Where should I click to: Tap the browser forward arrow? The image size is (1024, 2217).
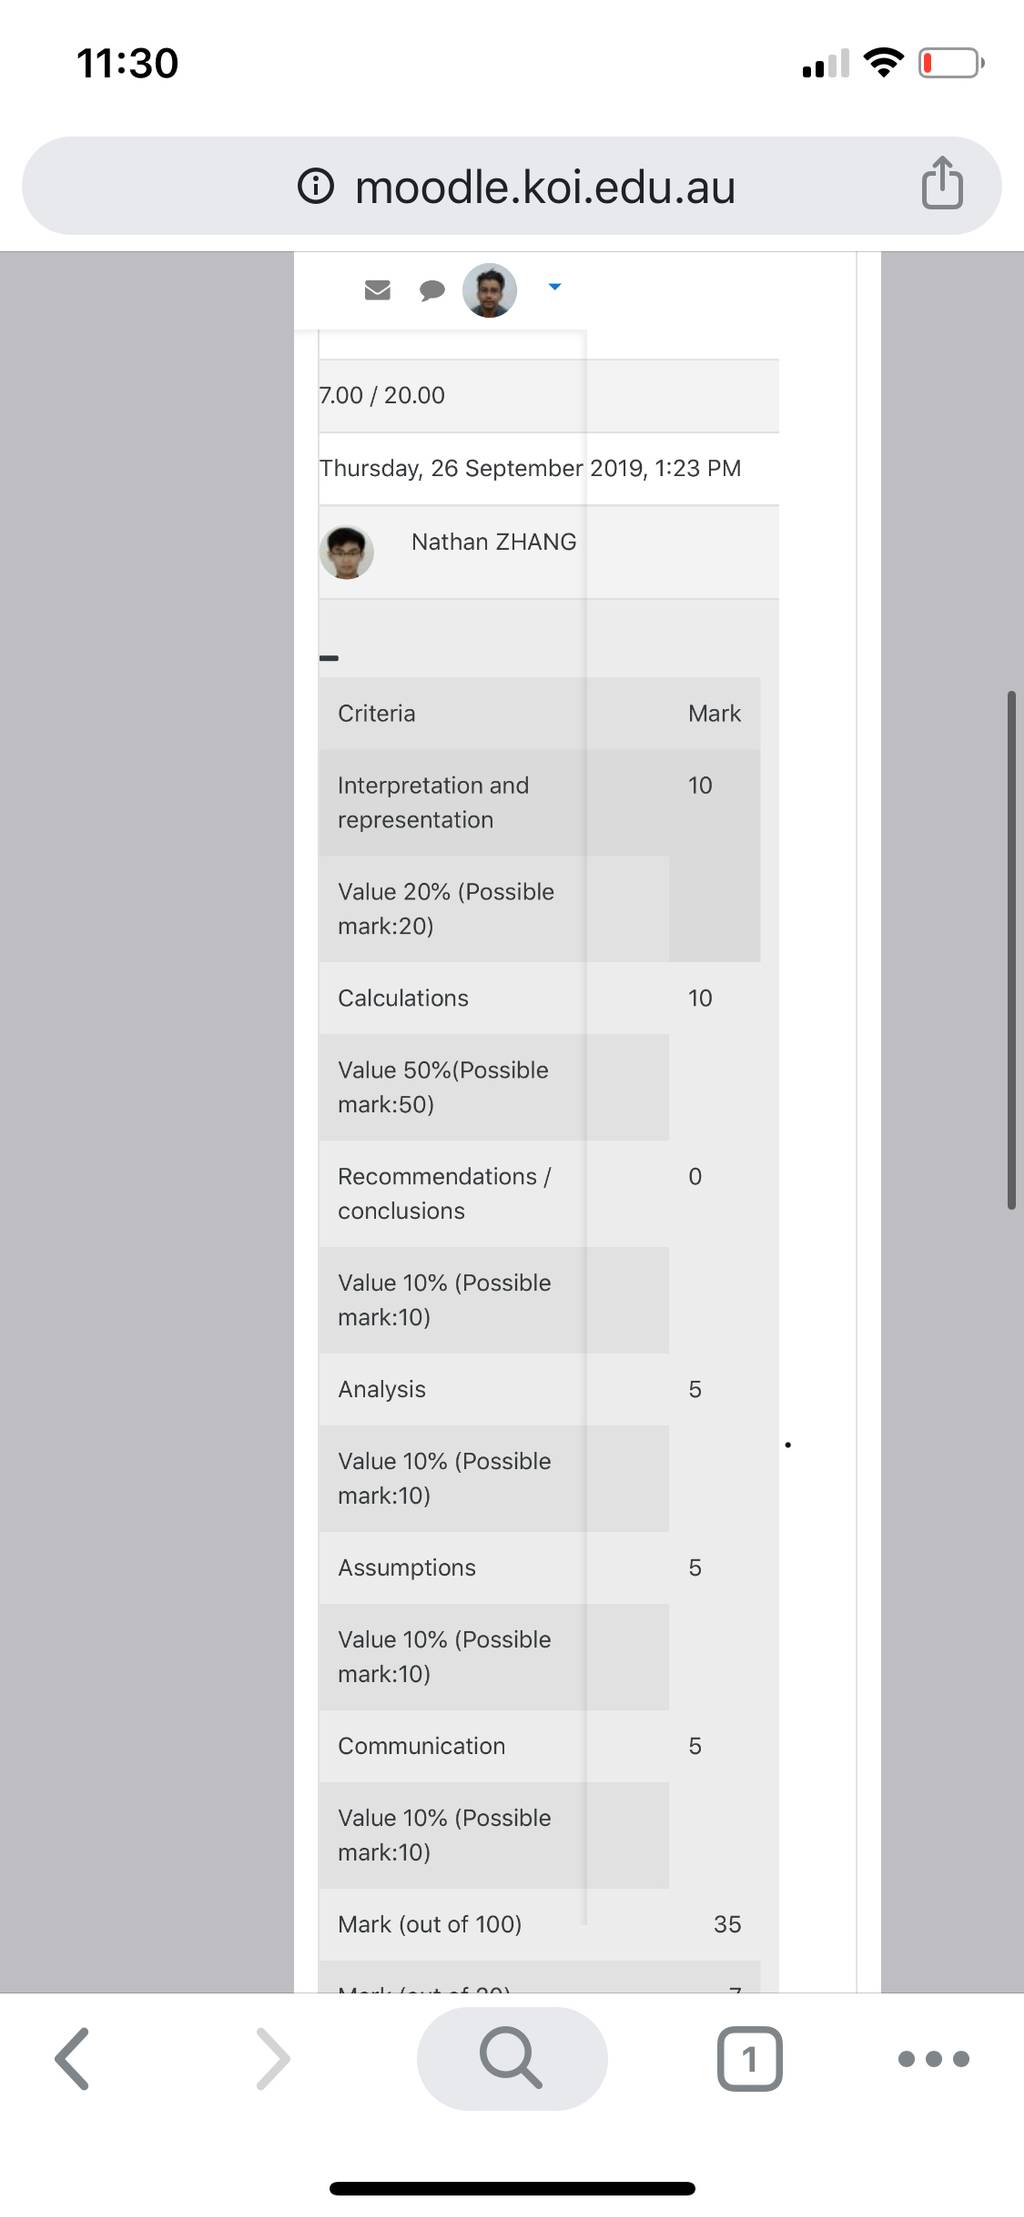[x=272, y=2059]
